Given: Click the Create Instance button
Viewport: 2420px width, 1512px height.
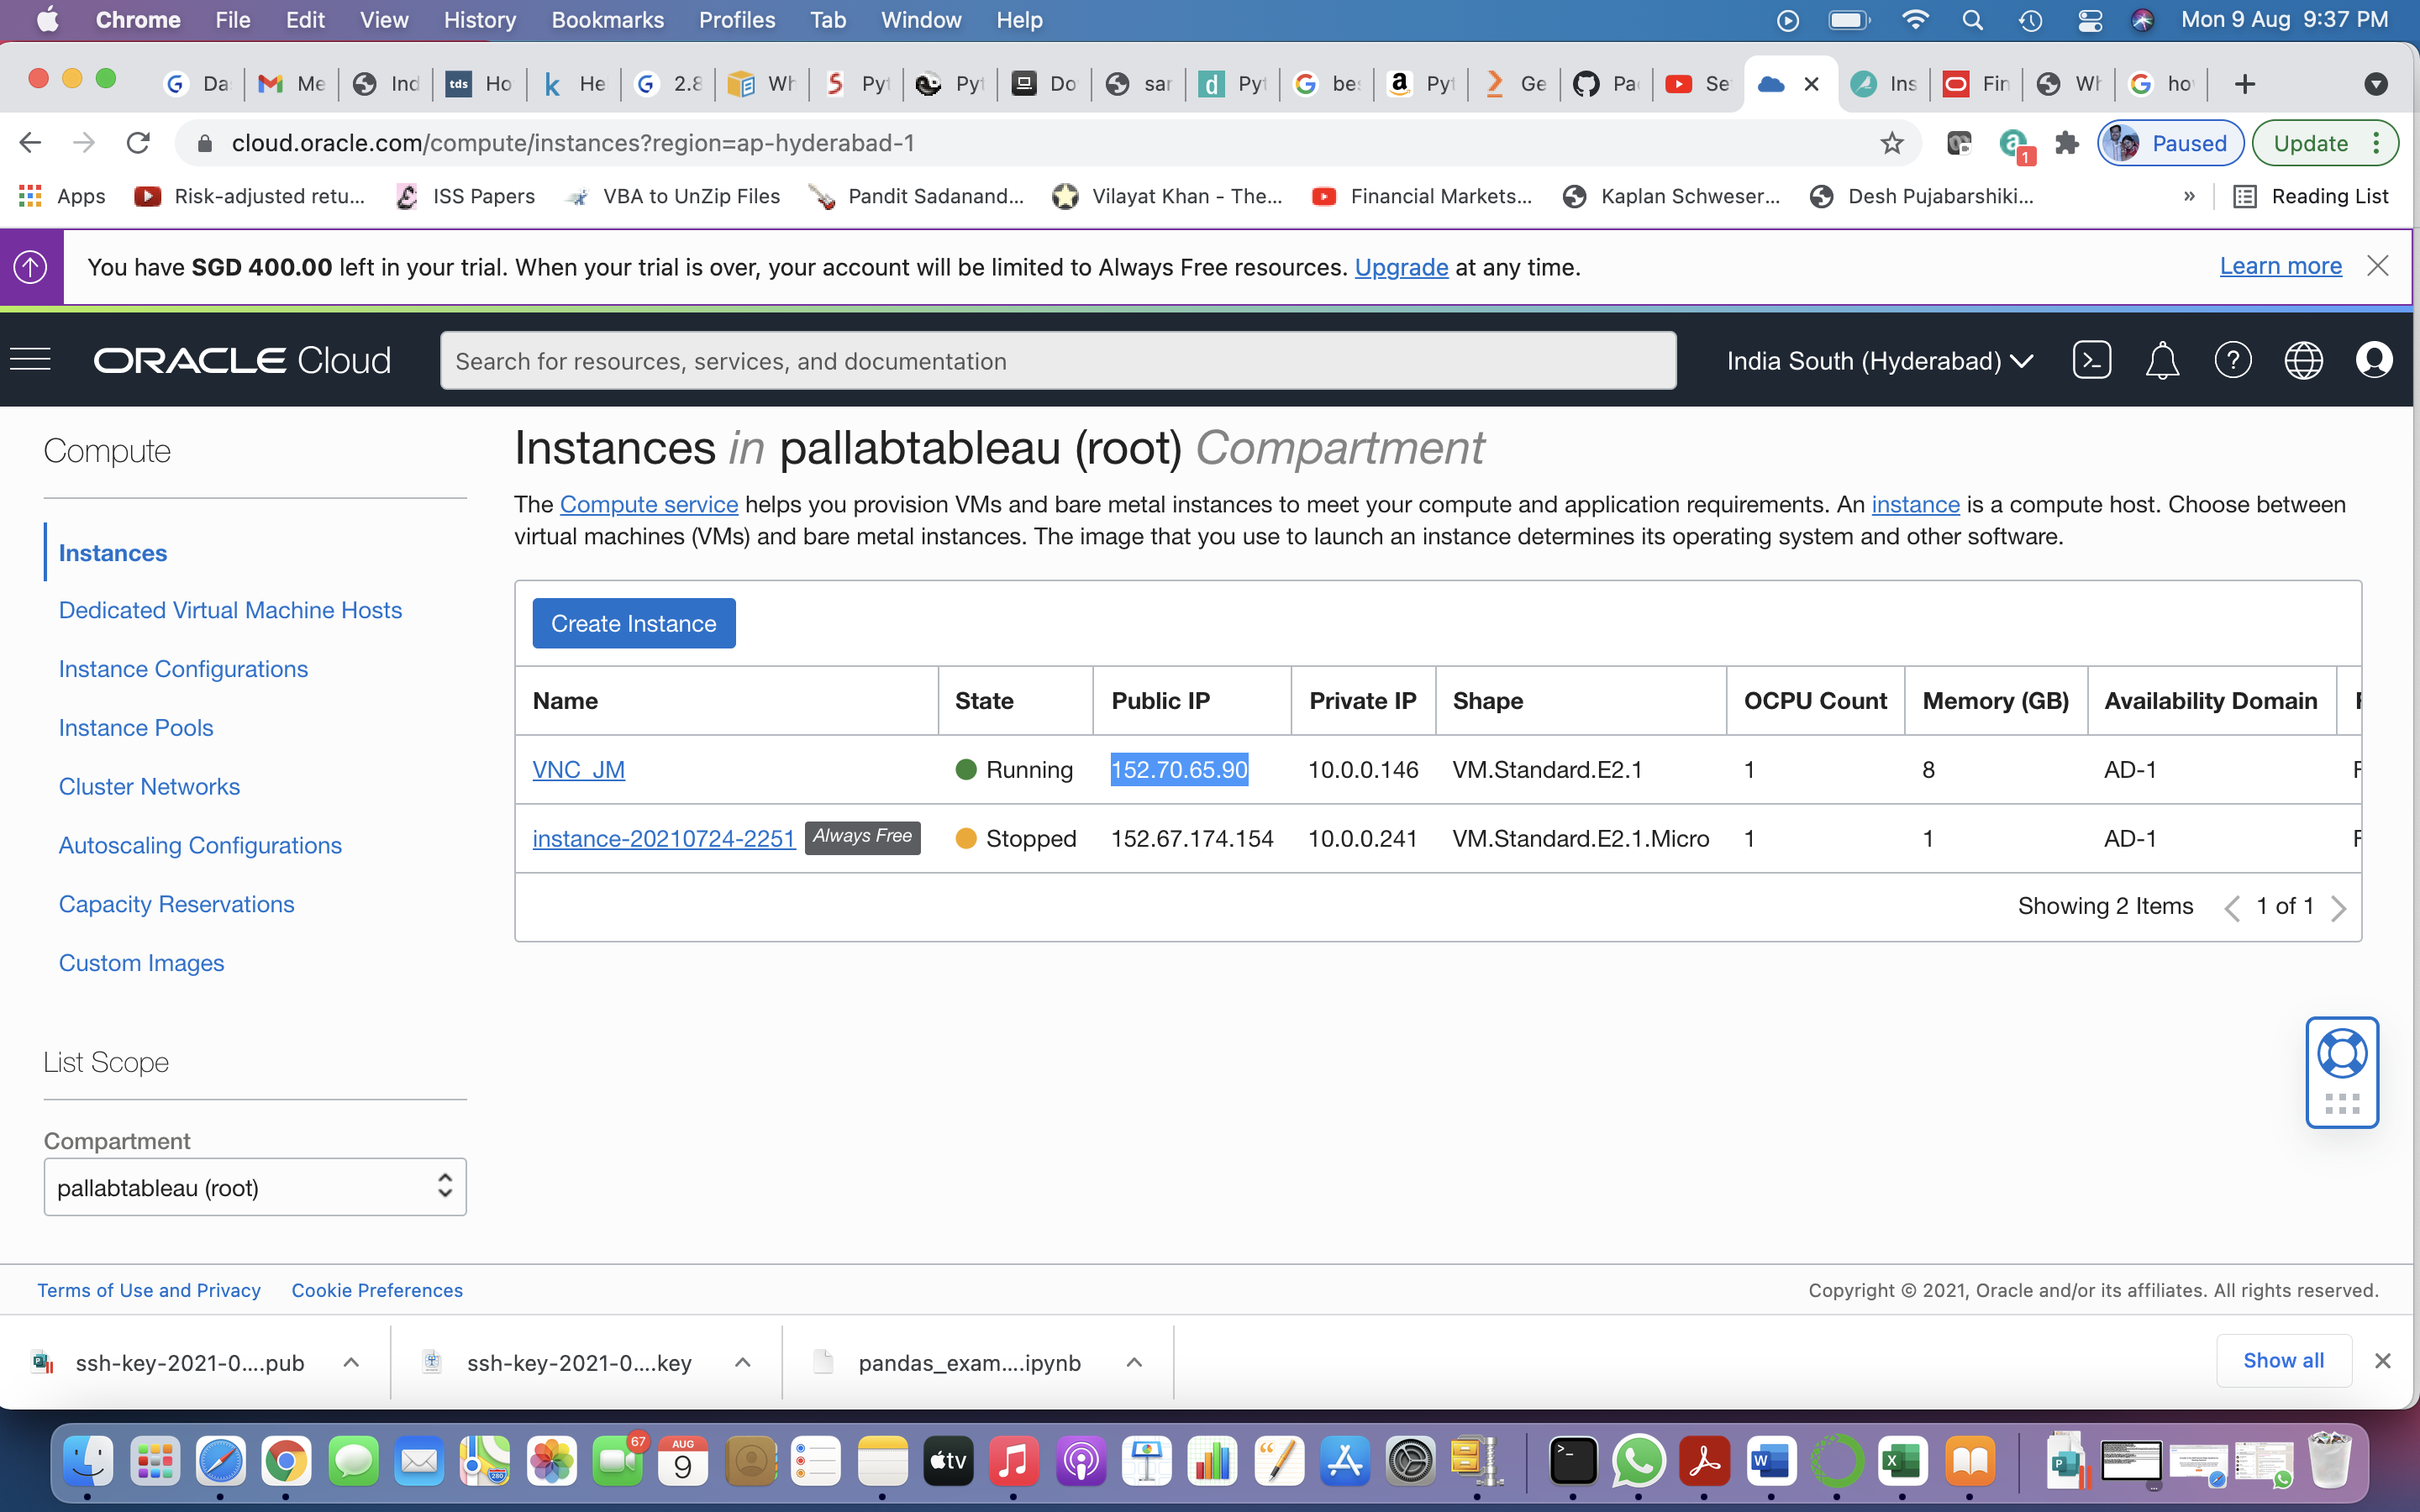Looking at the screenshot, I should [x=634, y=623].
